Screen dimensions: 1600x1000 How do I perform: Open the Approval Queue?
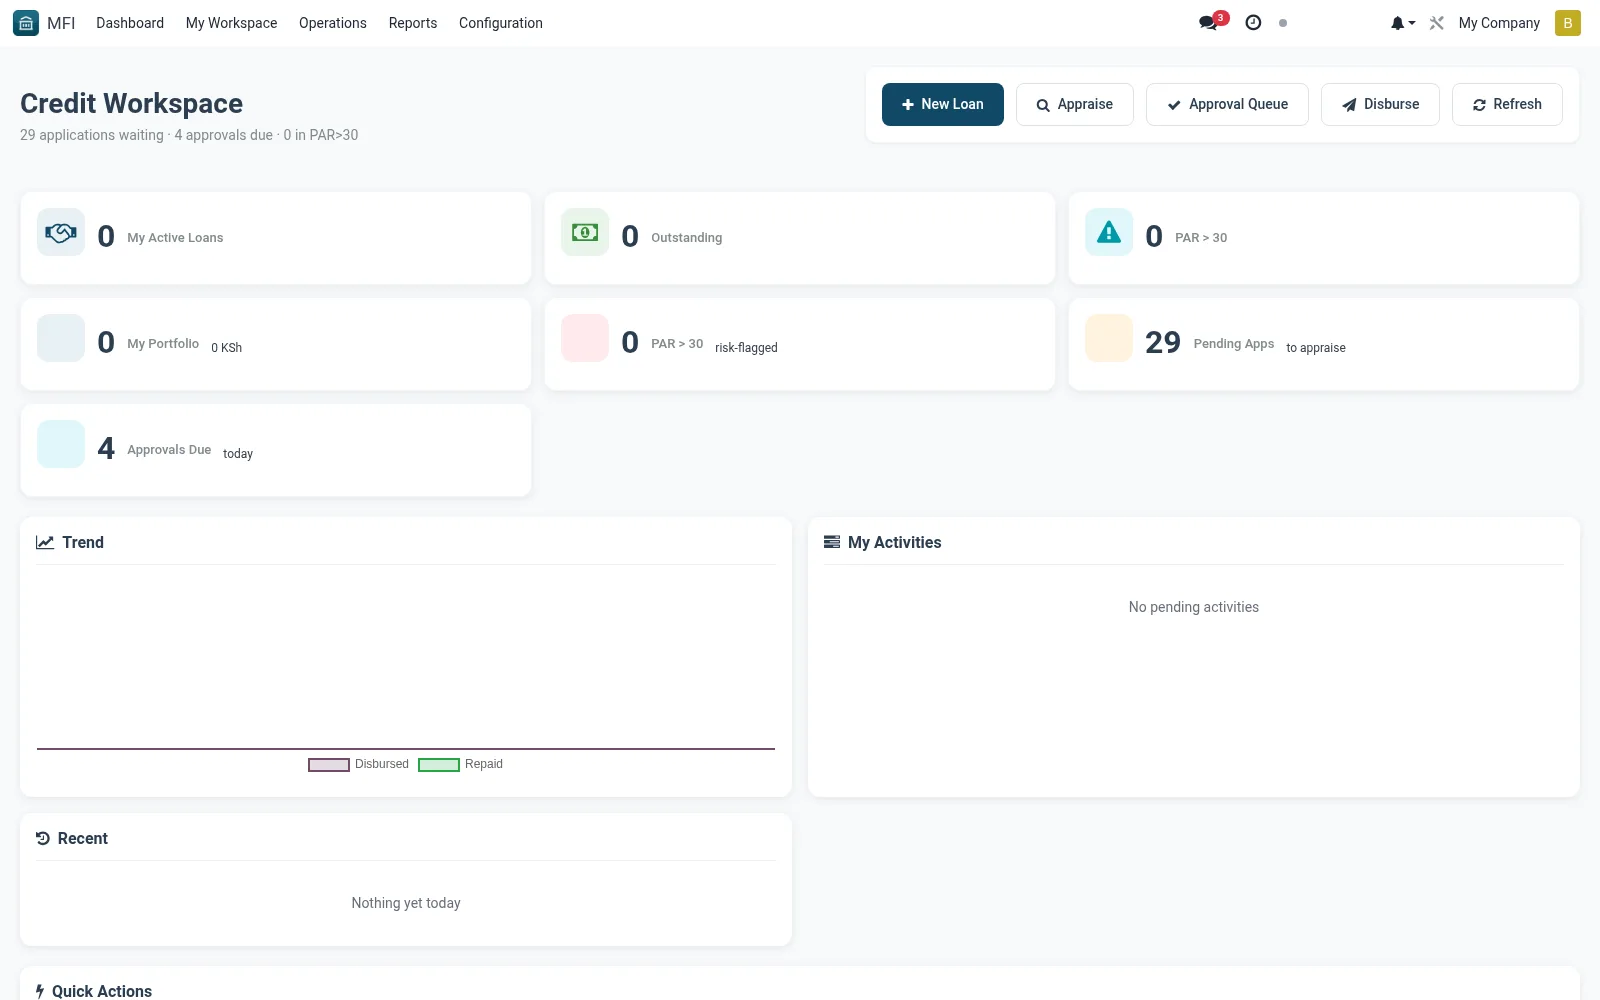tap(1227, 104)
